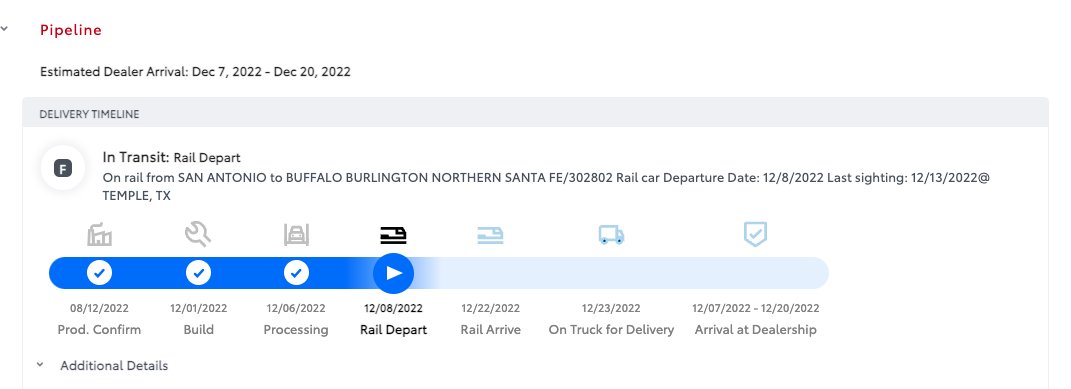Click the Additional Details label
The image size is (1071, 389).
click(114, 366)
